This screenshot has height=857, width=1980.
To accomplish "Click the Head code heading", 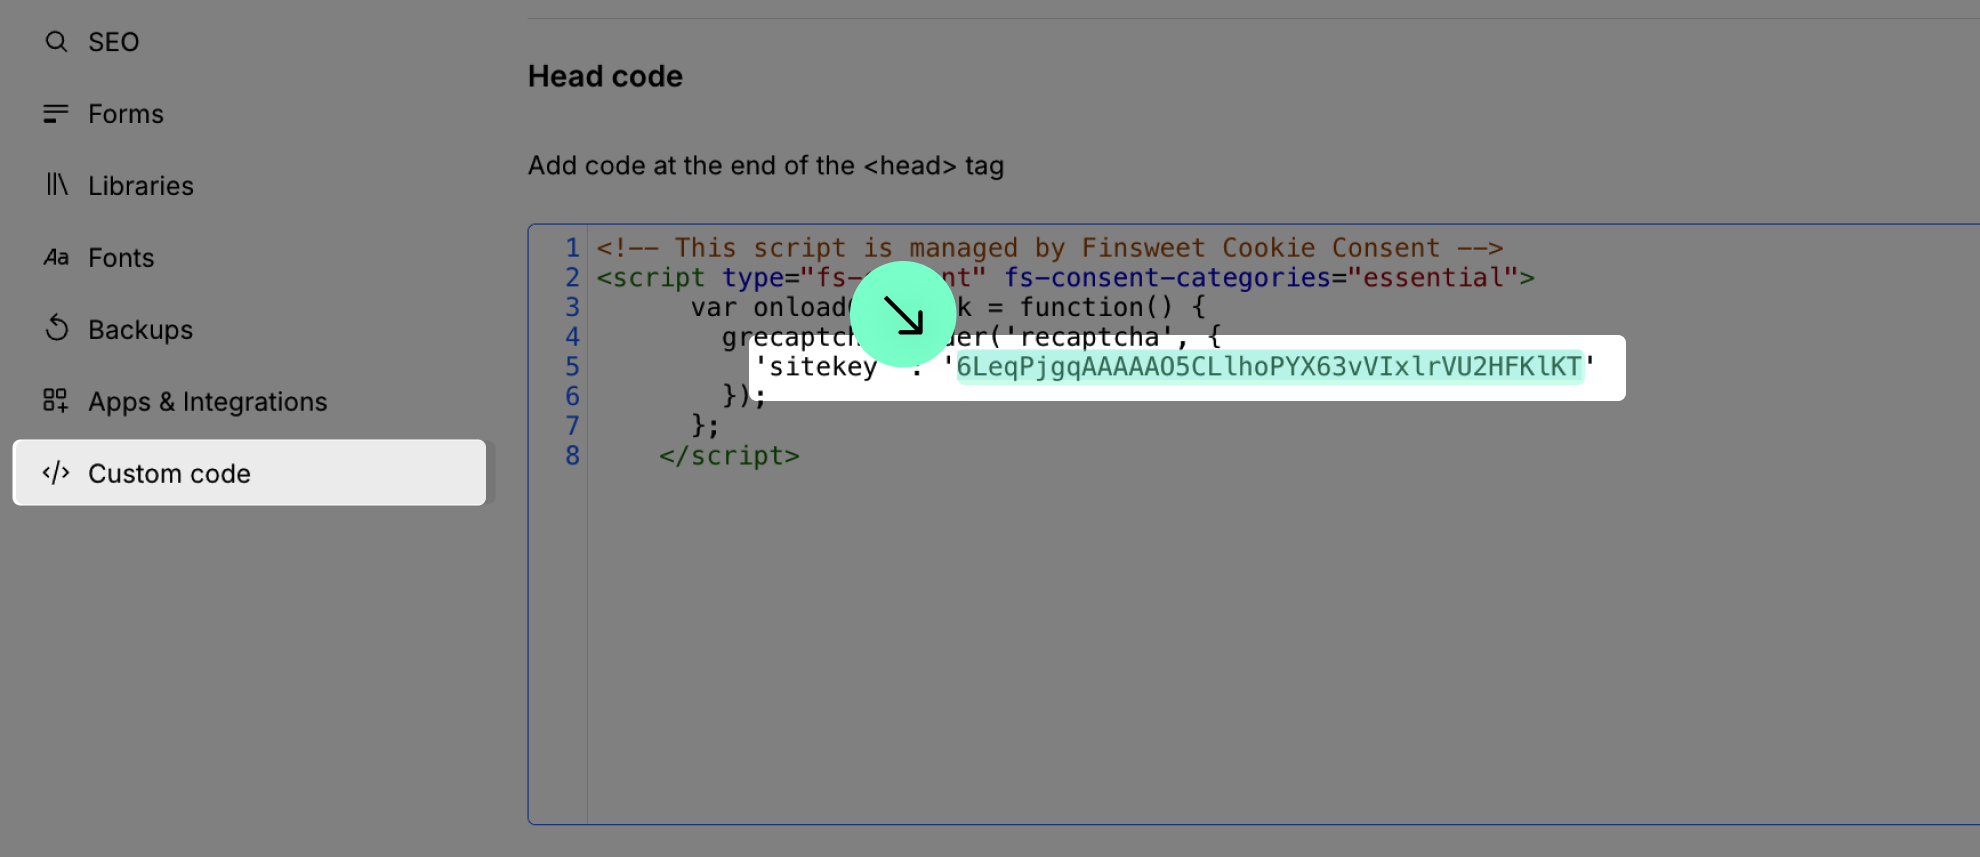I will click(x=606, y=77).
